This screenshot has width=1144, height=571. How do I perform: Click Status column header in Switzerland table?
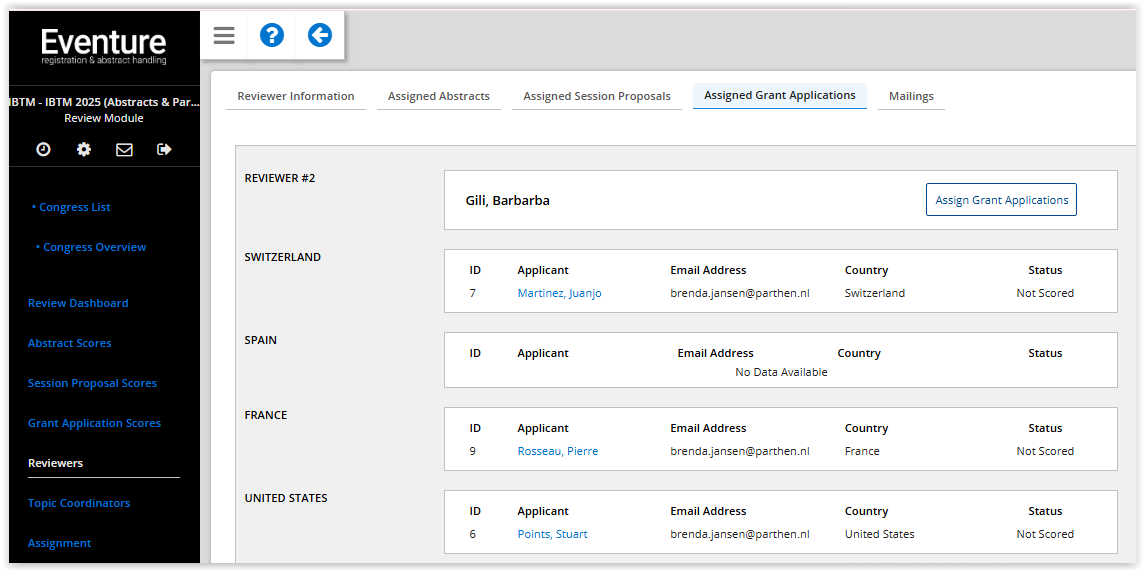tap(1045, 270)
